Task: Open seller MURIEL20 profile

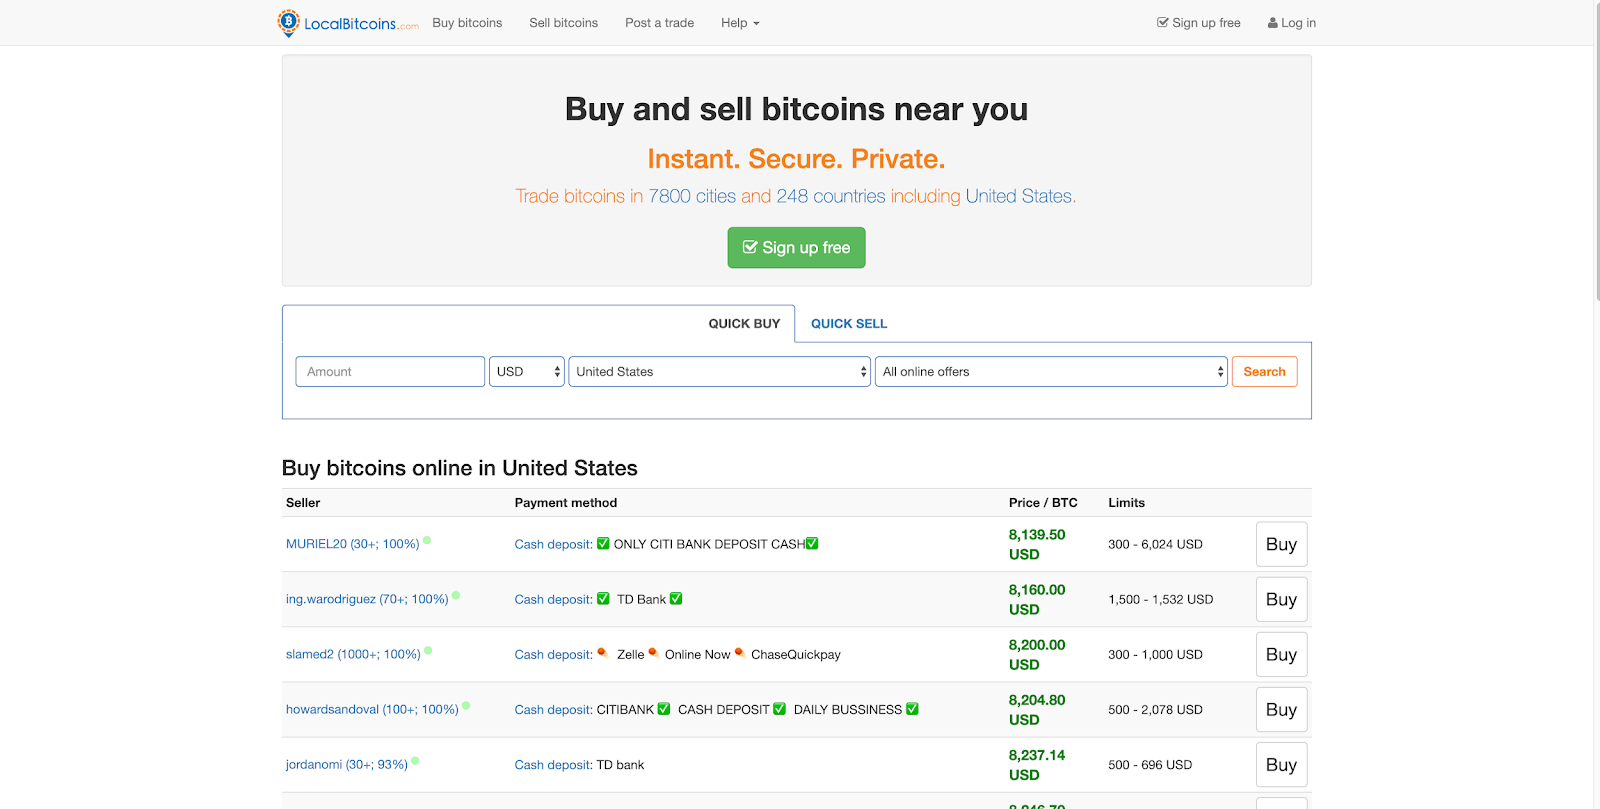Action: click(352, 544)
